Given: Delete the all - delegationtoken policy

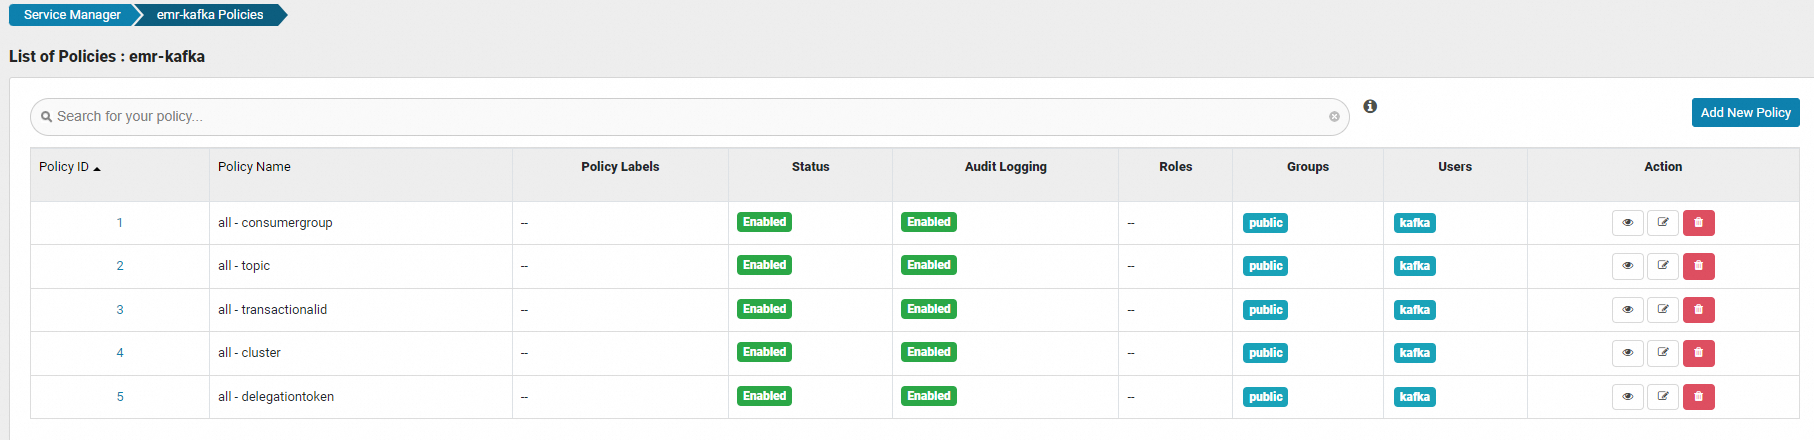Looking at the screenshot, I should [1698, 397].
